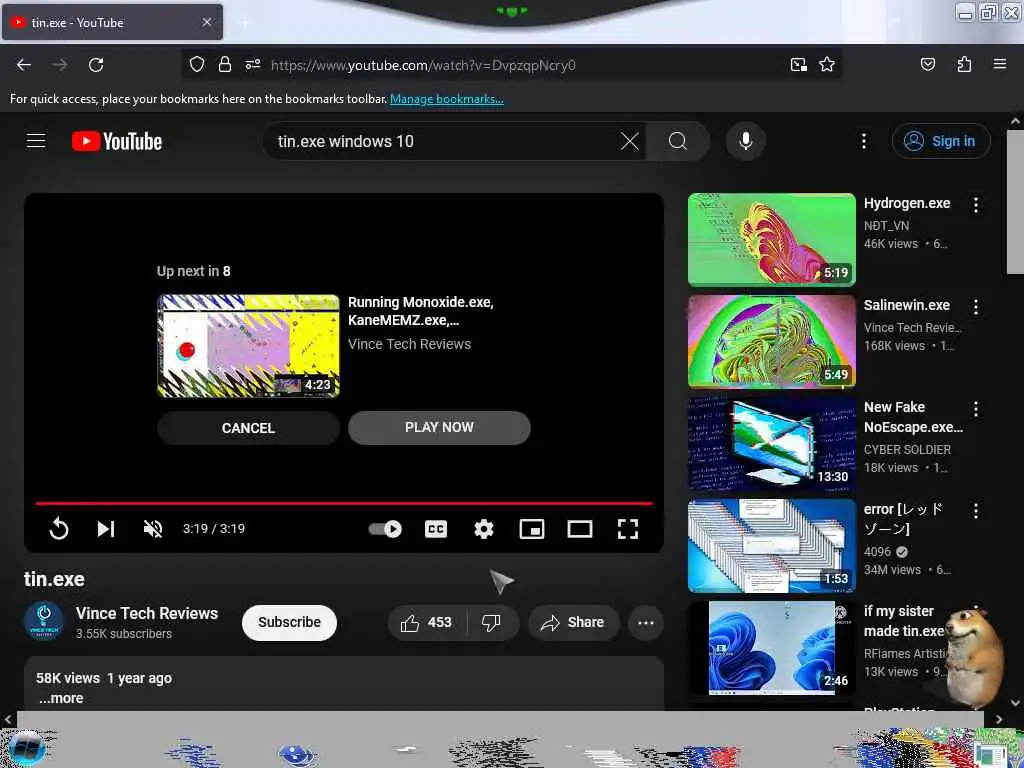Open Windows Start orb in taskbar

(26, 748)
